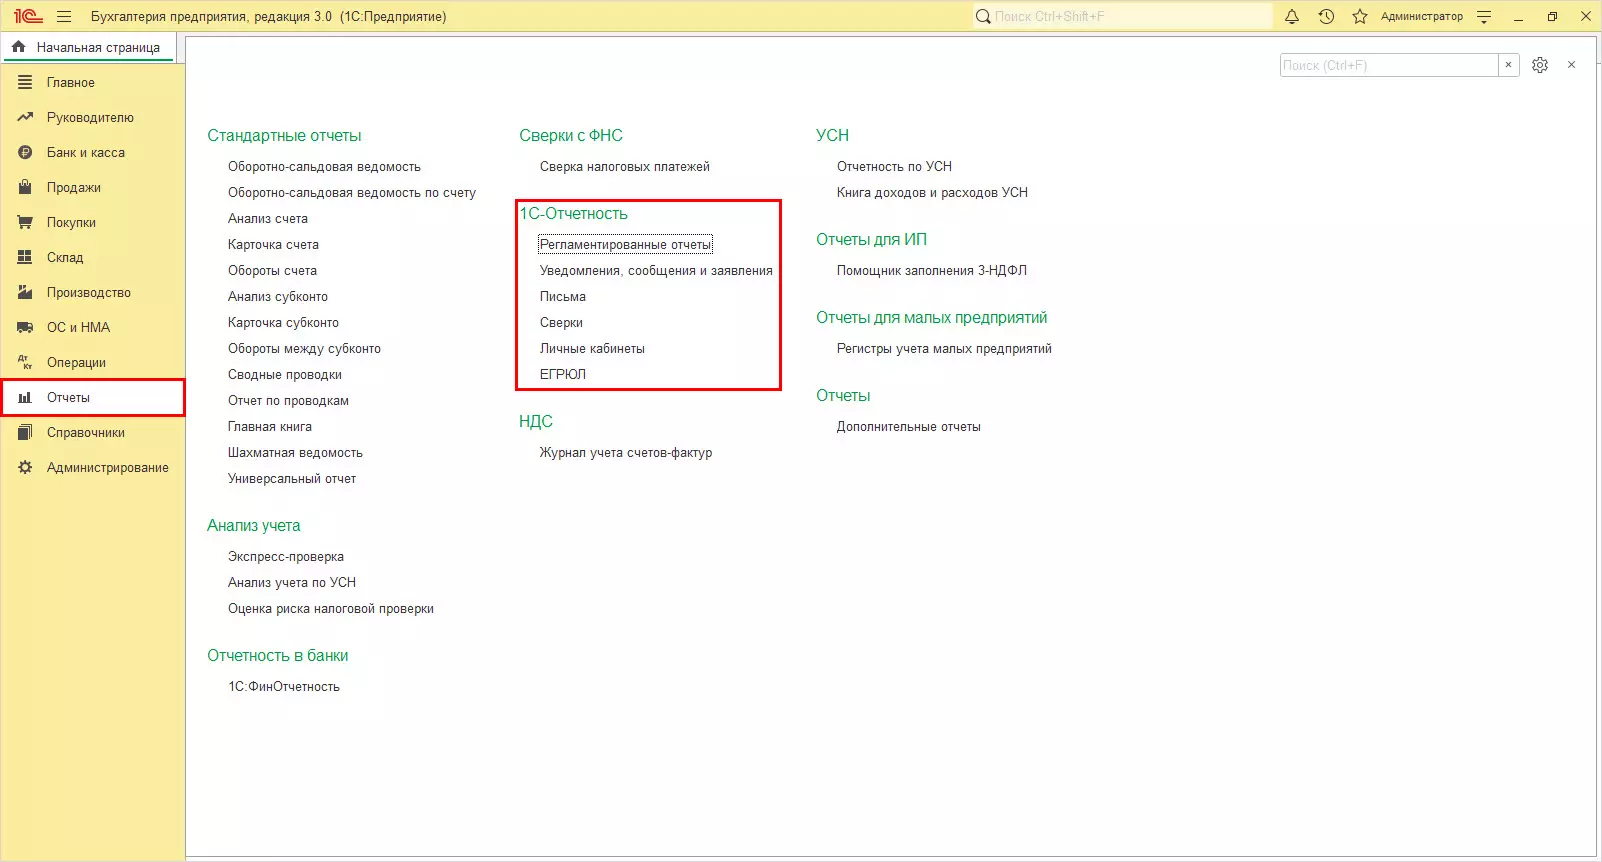Open the notifications bell icon

[x=1292, y=16]
